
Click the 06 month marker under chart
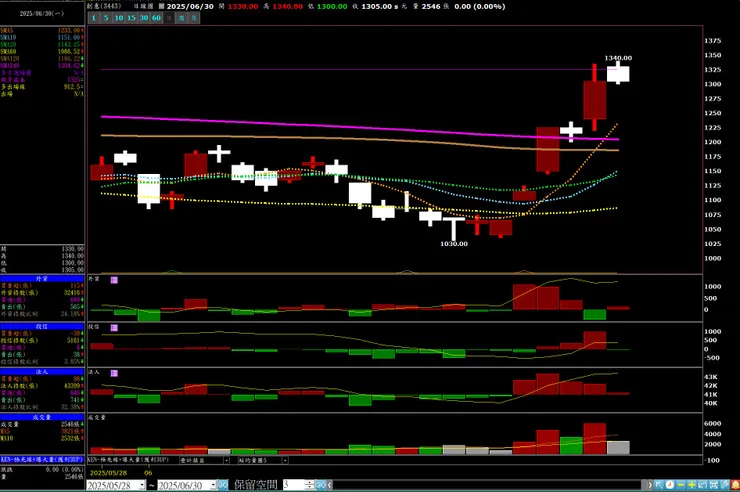tap(148, 473)
